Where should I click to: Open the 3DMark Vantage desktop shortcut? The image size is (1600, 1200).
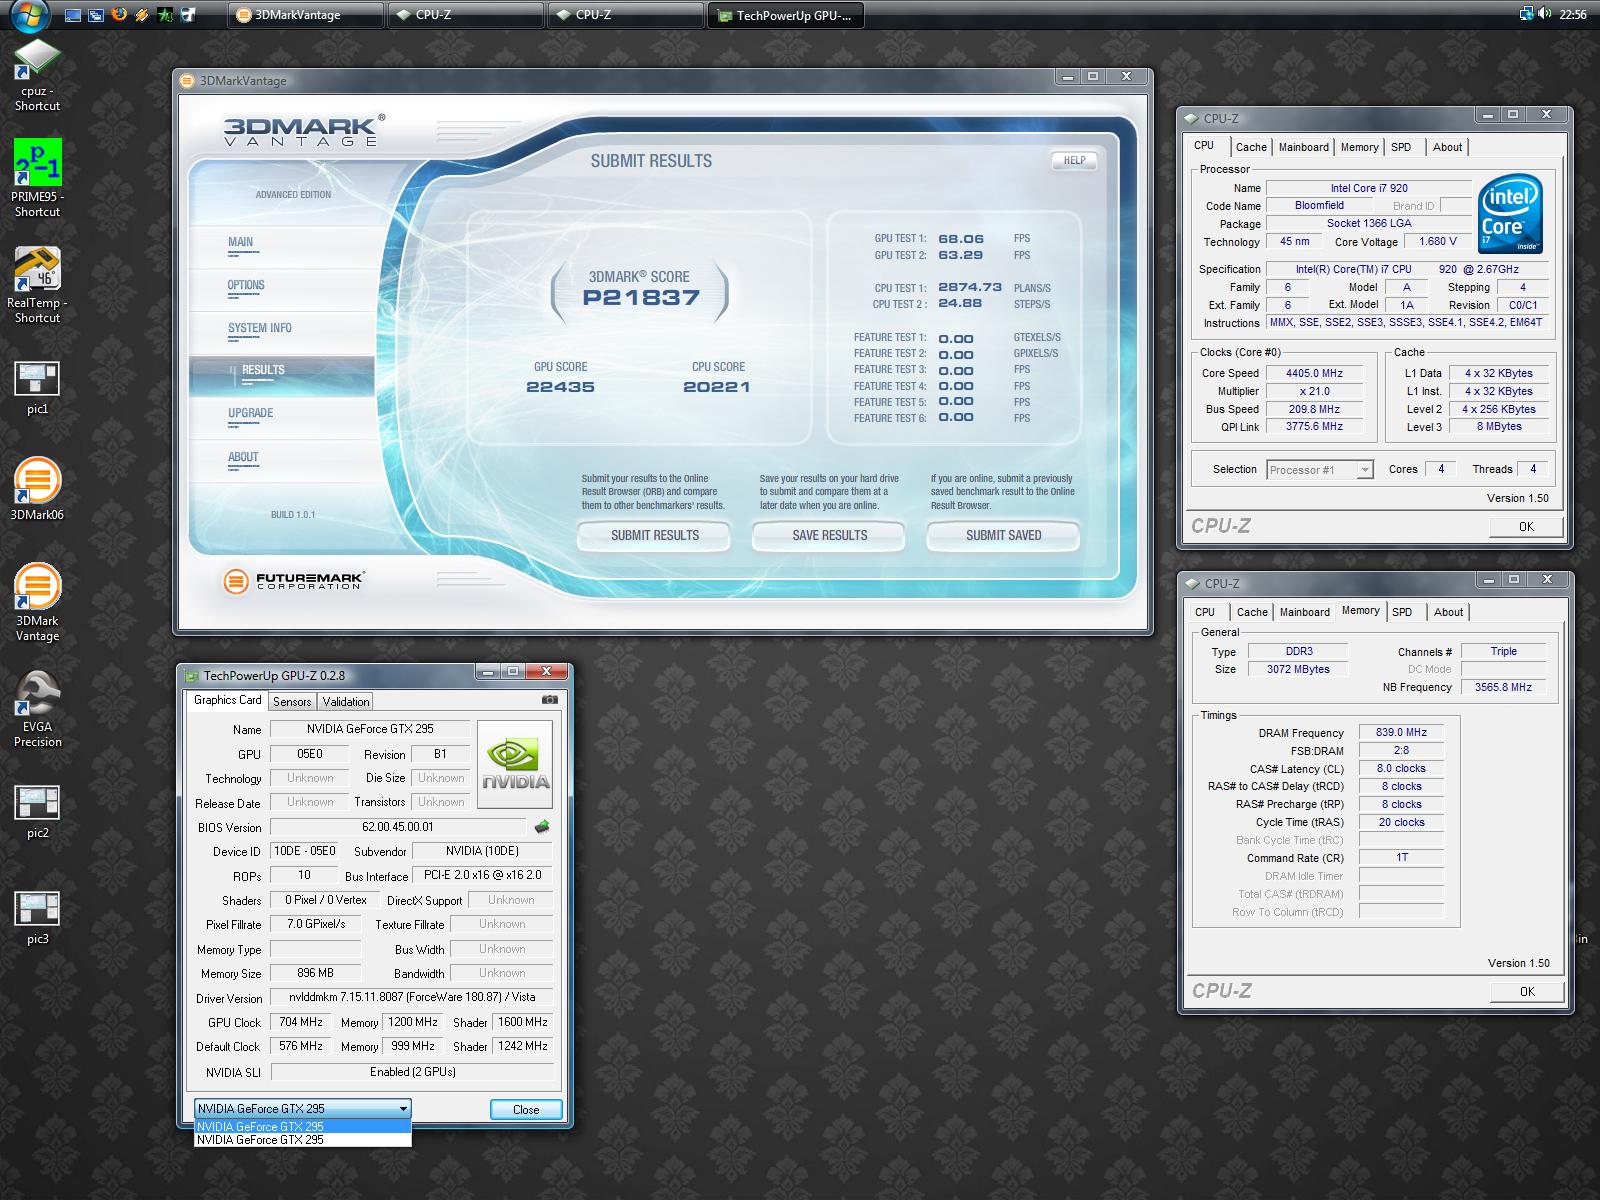click(x=37, y=602)
